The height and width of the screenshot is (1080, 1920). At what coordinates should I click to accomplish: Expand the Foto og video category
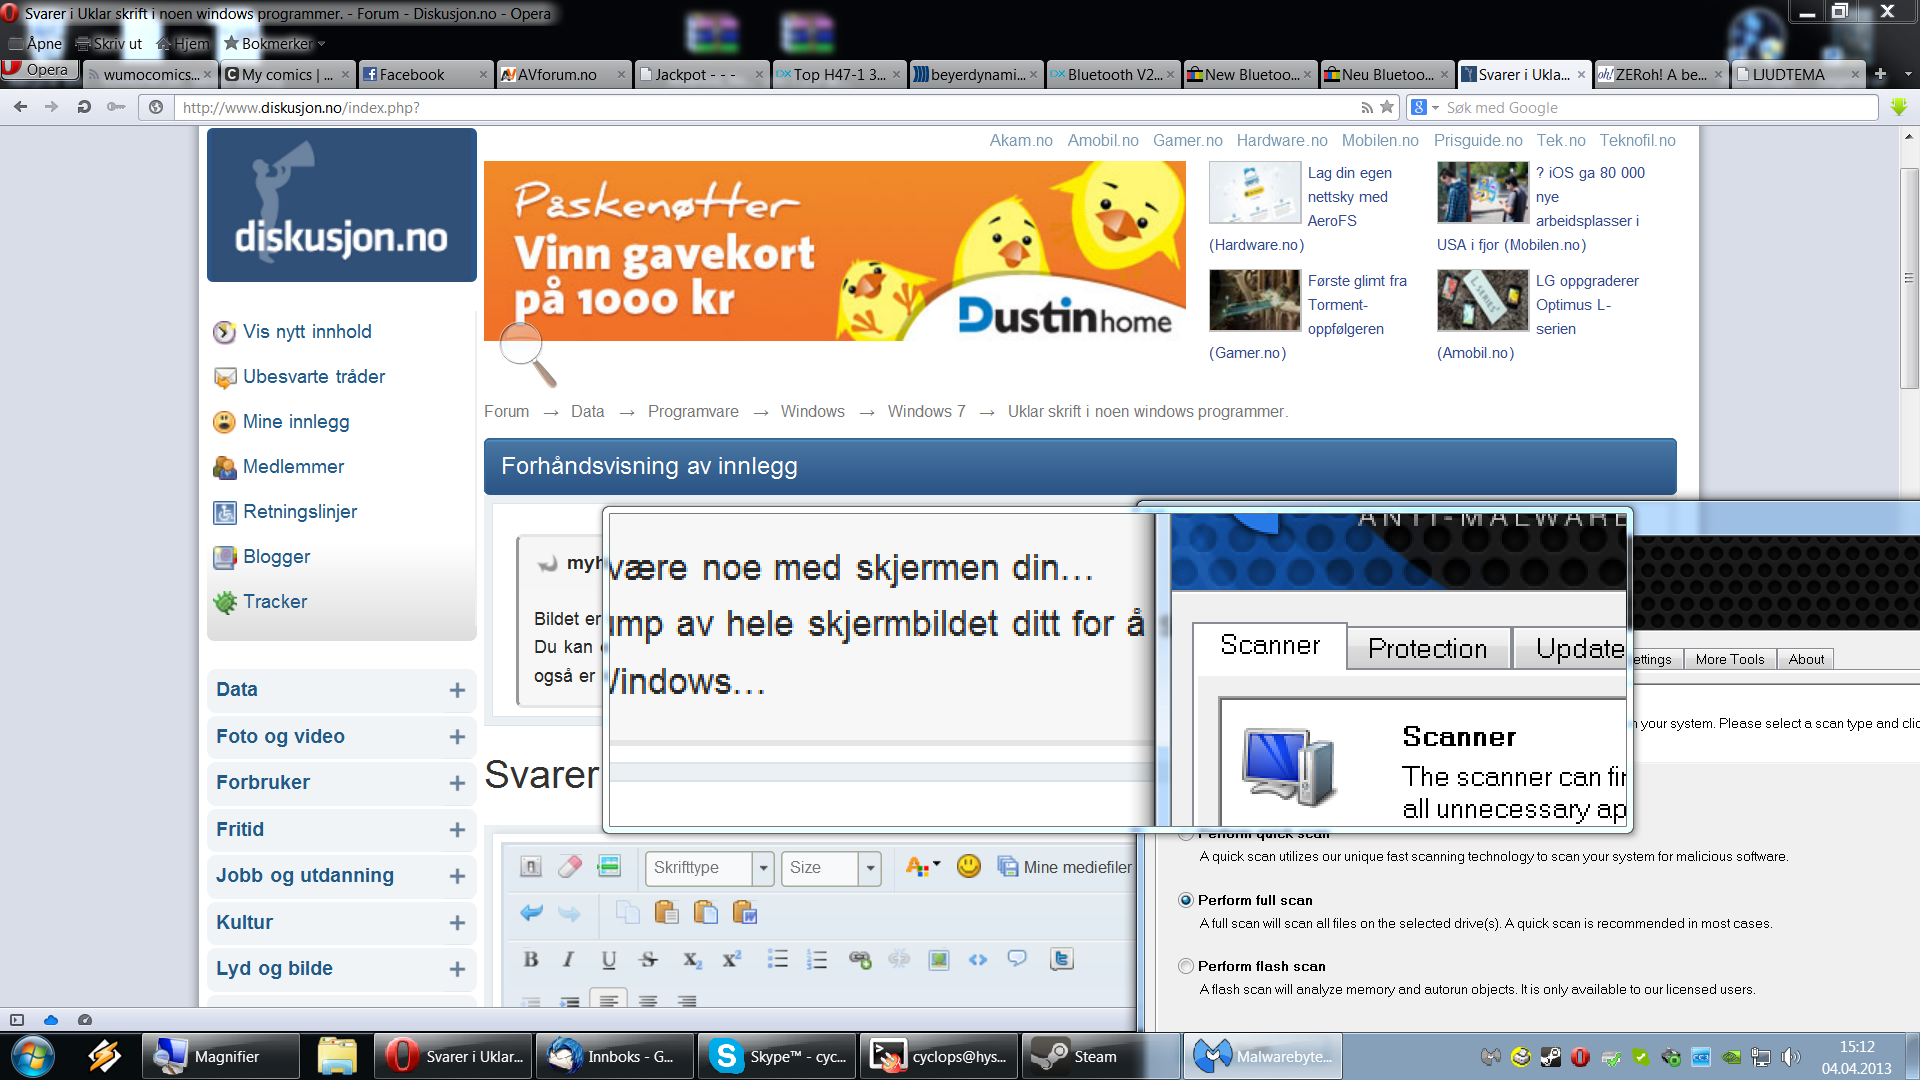pyautogui.click(x=457, y=737)
